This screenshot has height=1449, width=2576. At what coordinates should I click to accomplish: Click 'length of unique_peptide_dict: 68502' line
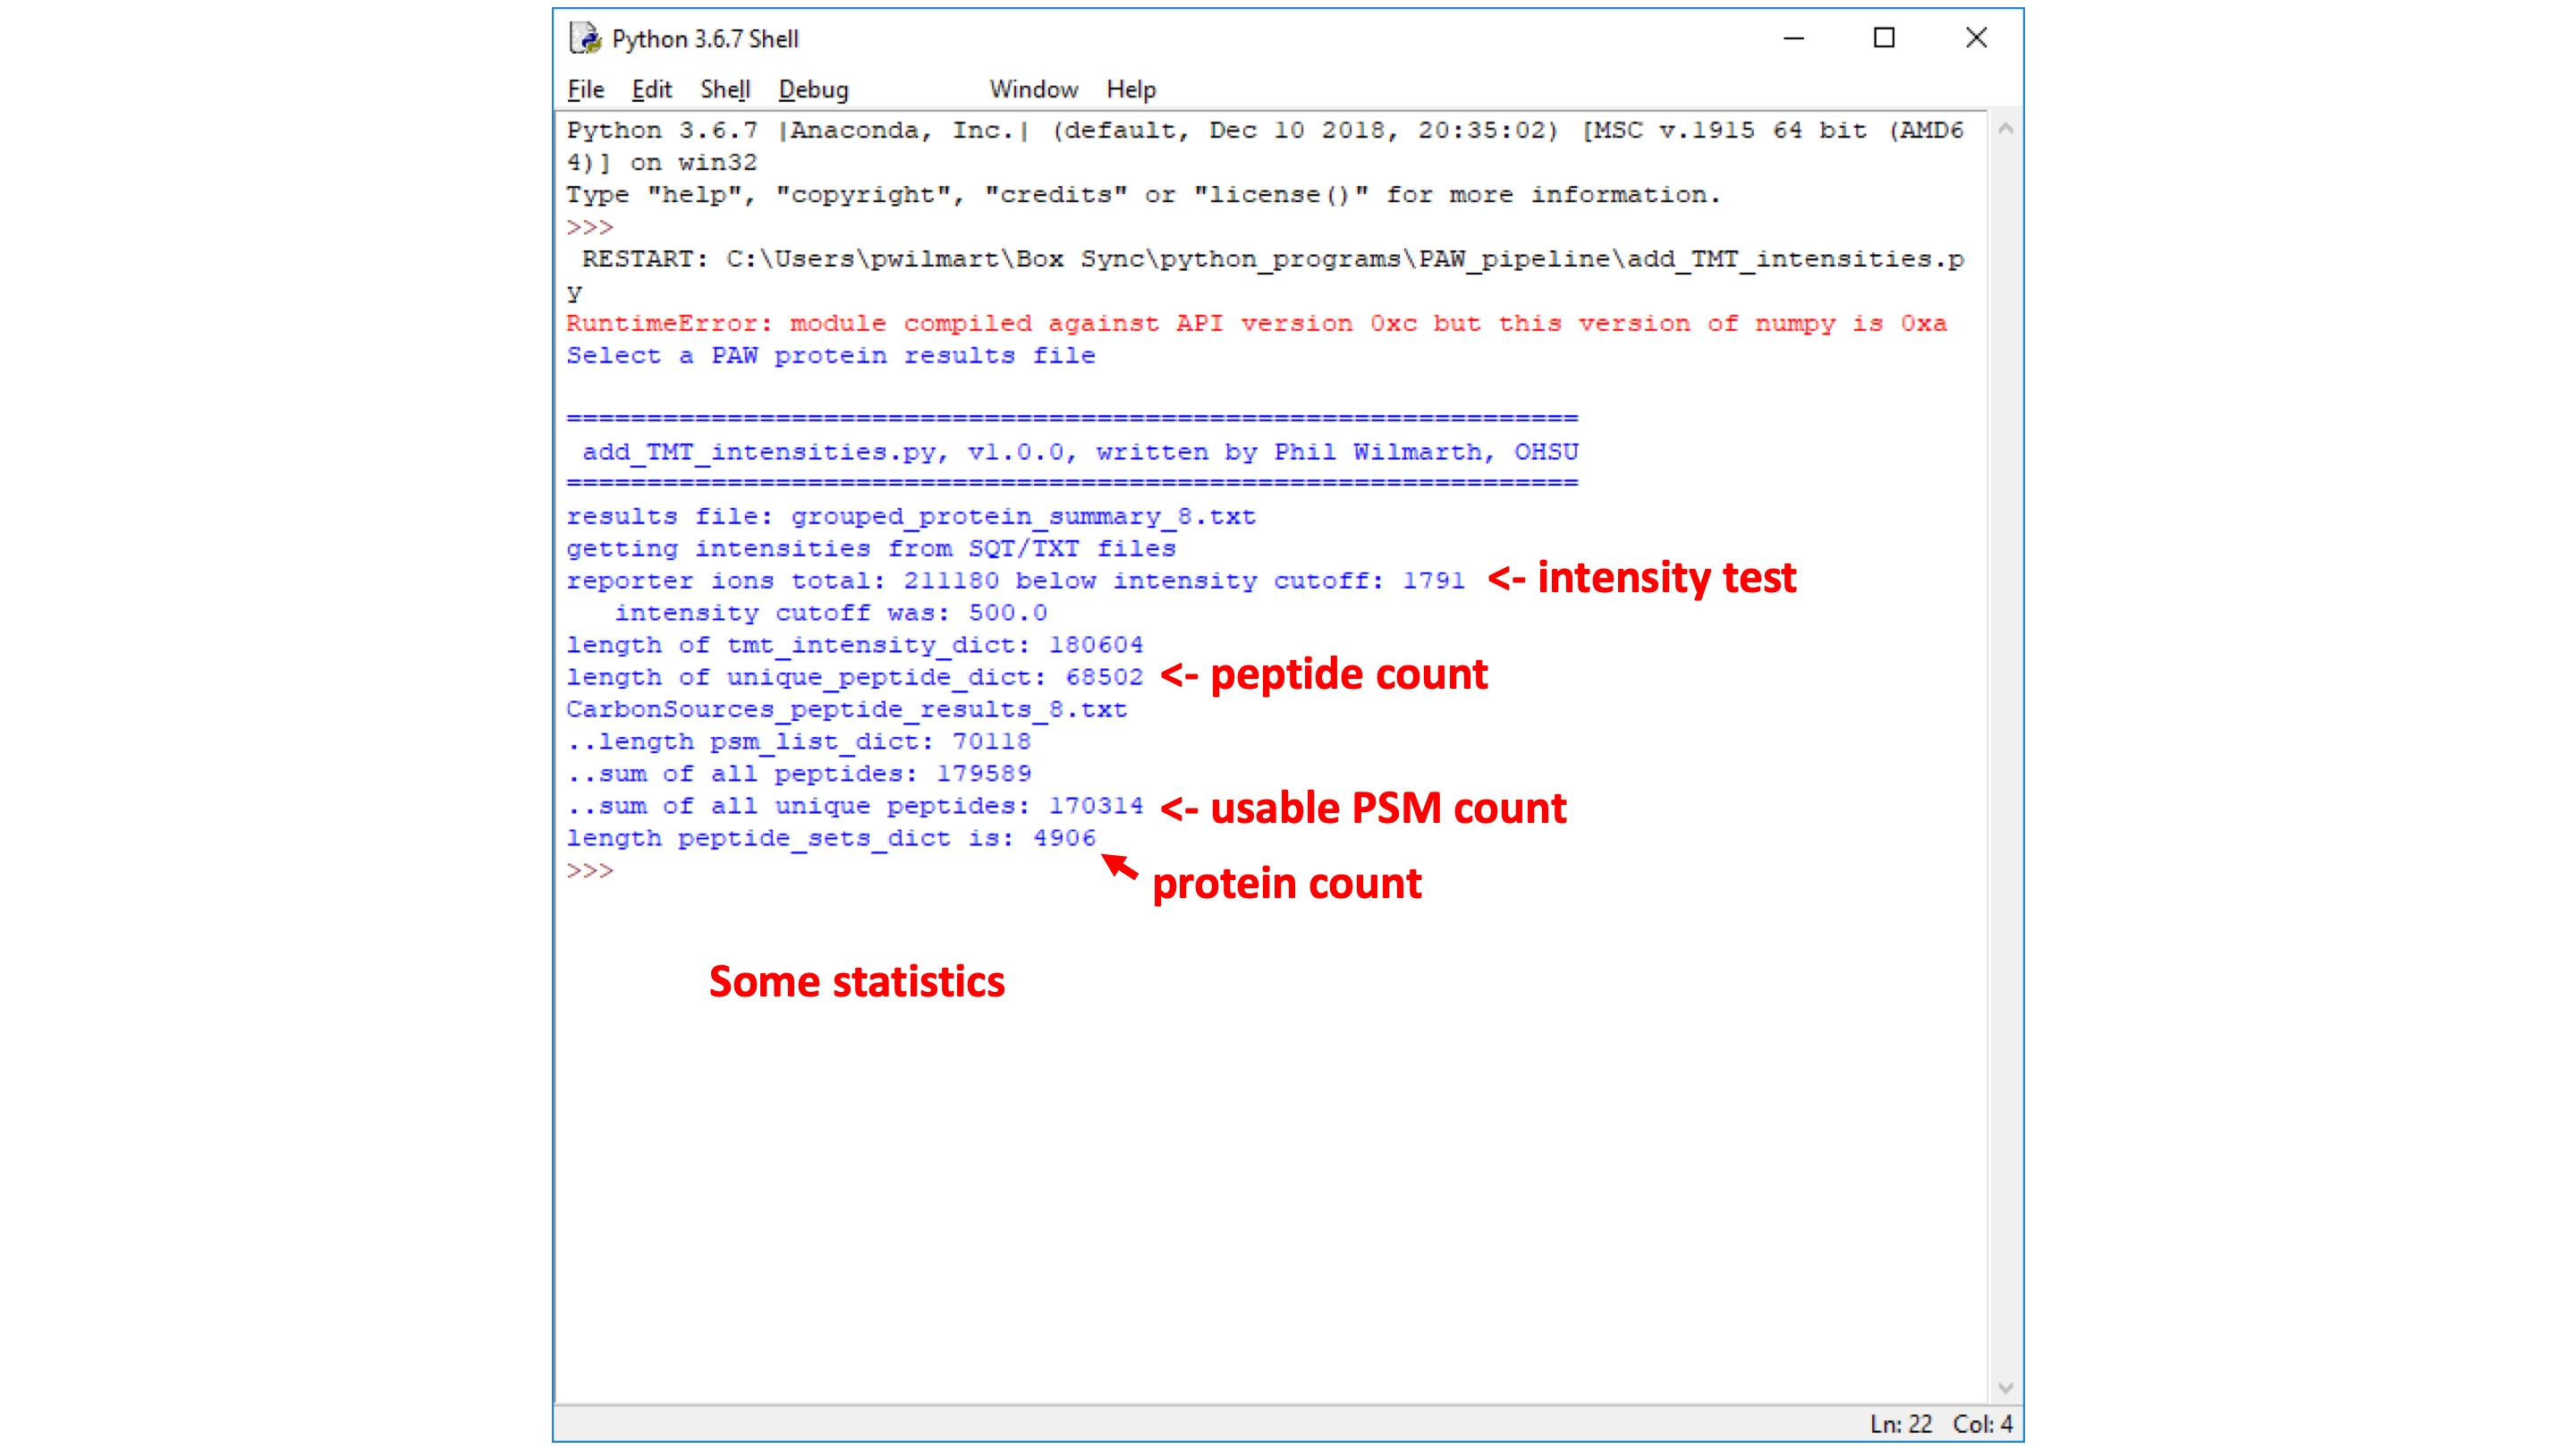(855, 676)
